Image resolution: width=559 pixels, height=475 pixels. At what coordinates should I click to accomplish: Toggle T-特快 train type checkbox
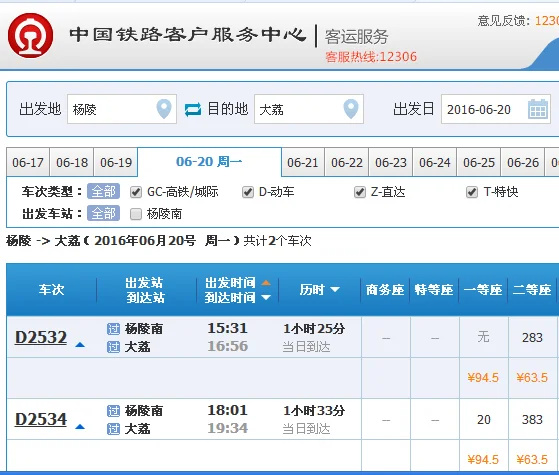pyautogui.click(x=472, y=192)
